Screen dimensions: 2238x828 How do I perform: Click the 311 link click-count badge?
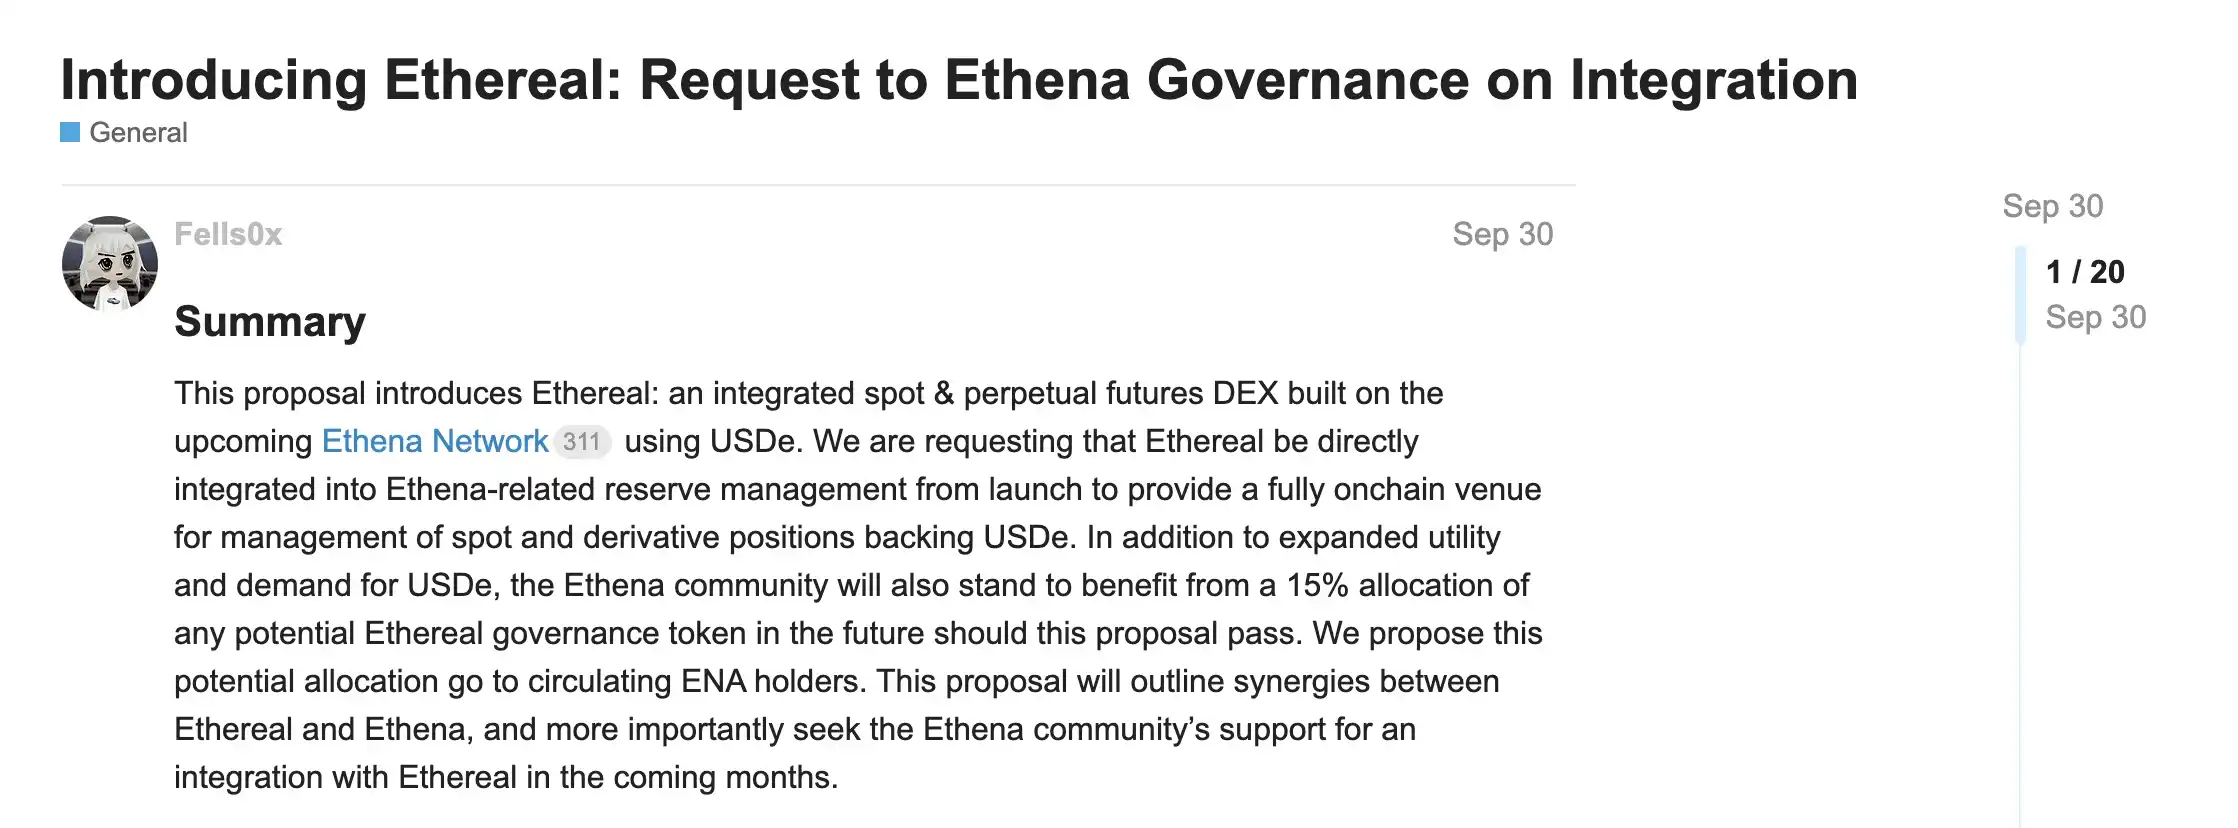click(581, 441)
